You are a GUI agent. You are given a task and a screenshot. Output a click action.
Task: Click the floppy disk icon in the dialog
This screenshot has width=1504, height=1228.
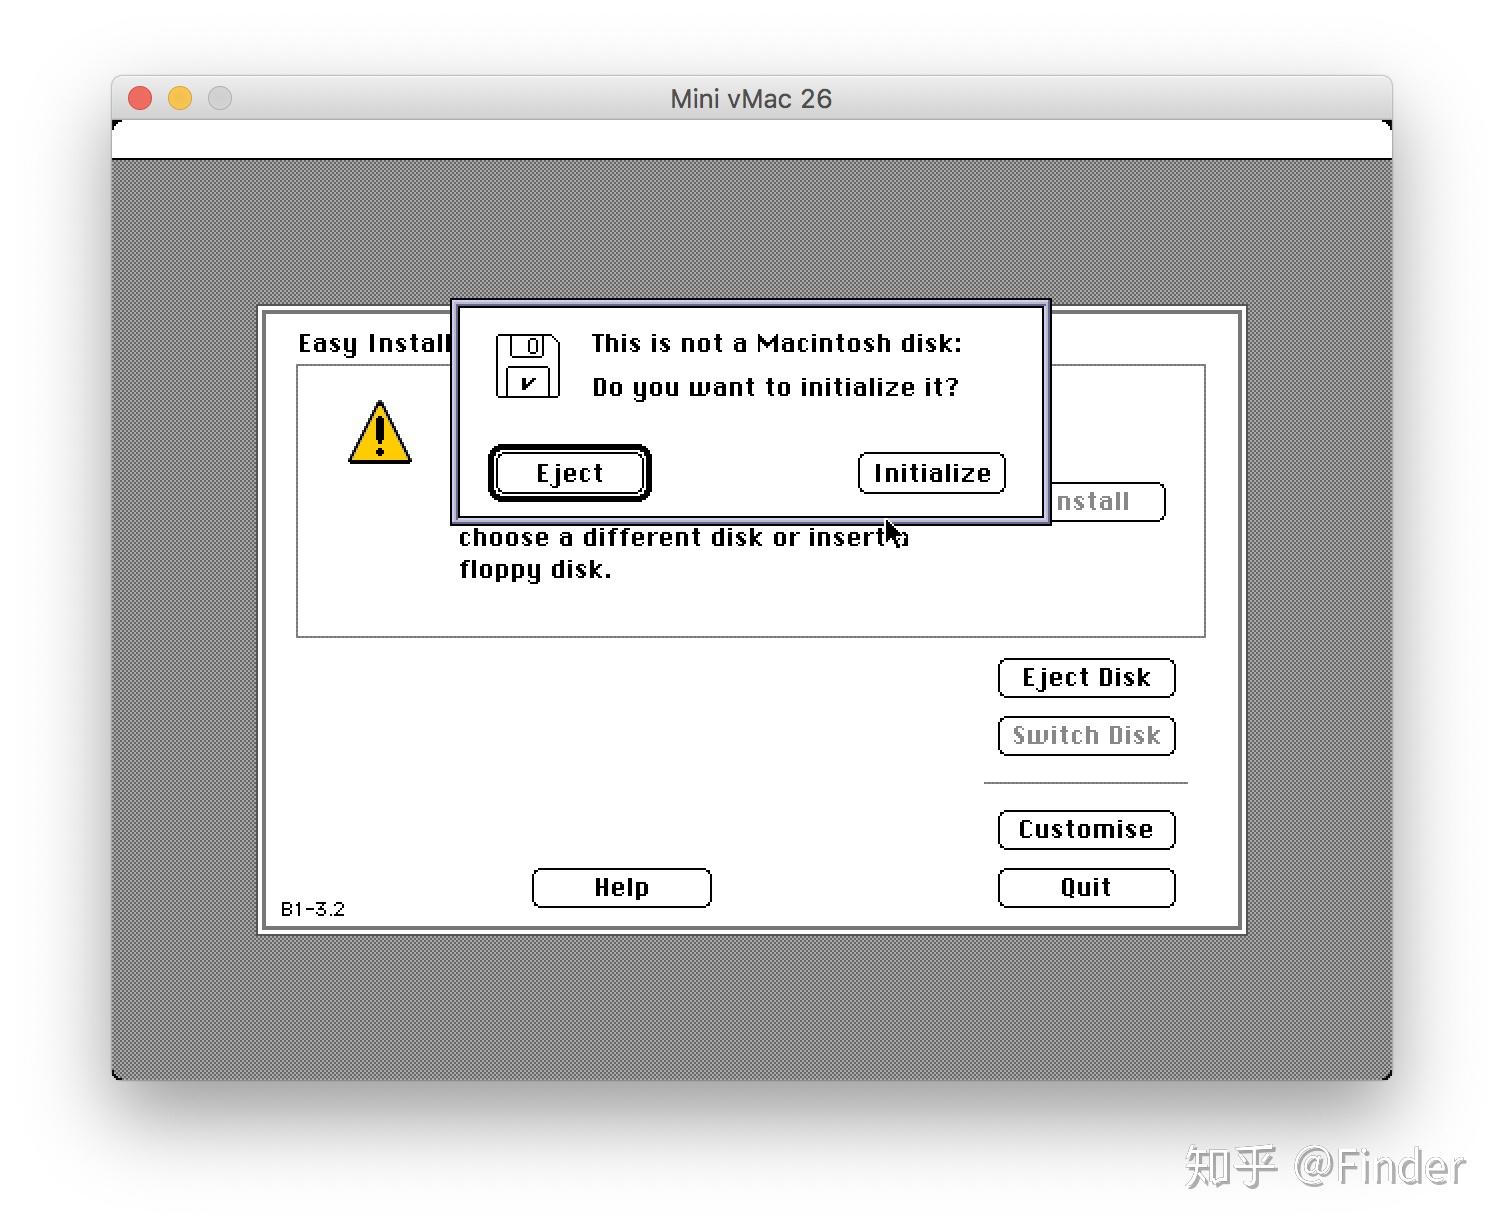[x=527, y=364]
